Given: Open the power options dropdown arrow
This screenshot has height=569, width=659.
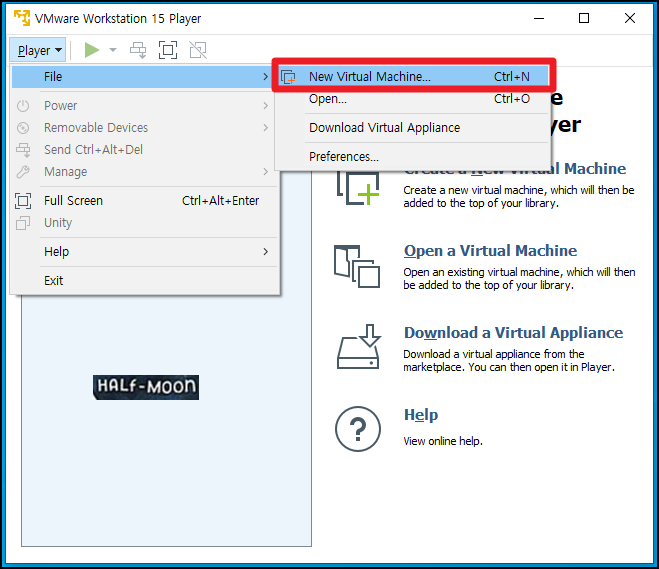Looking at the screenshot, I should pyautogui.click(x=113, y=50).
